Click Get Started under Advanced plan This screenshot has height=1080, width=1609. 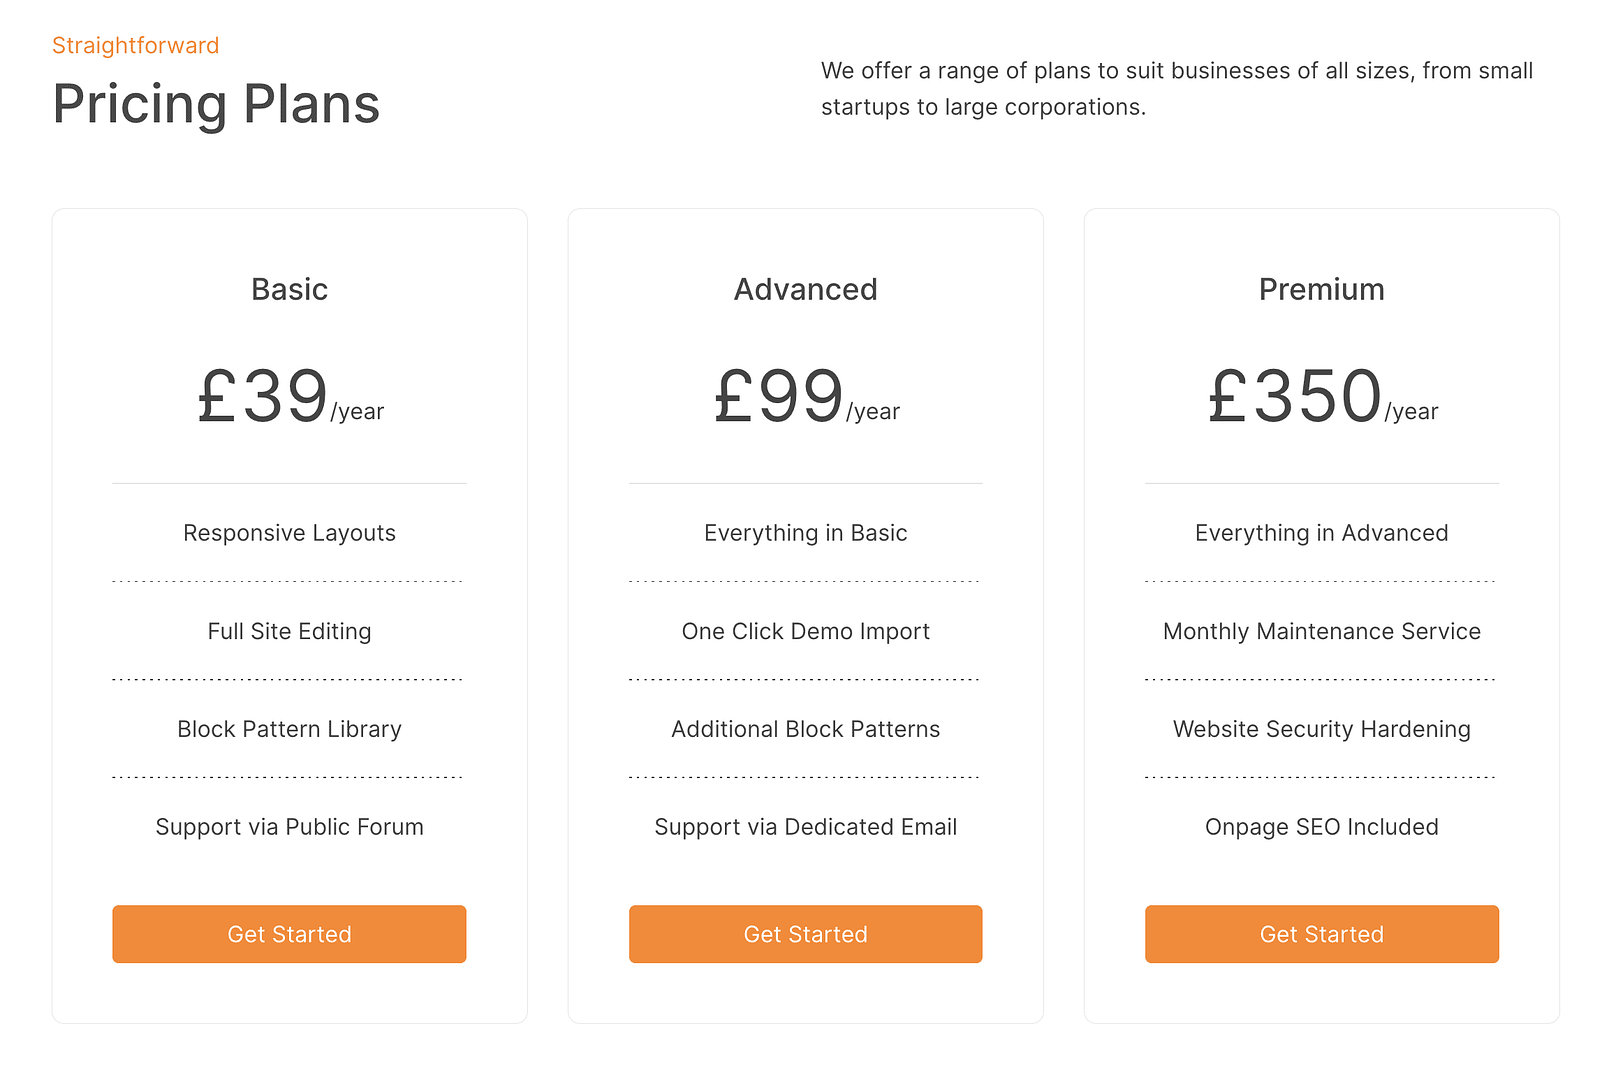pos(805,934)
